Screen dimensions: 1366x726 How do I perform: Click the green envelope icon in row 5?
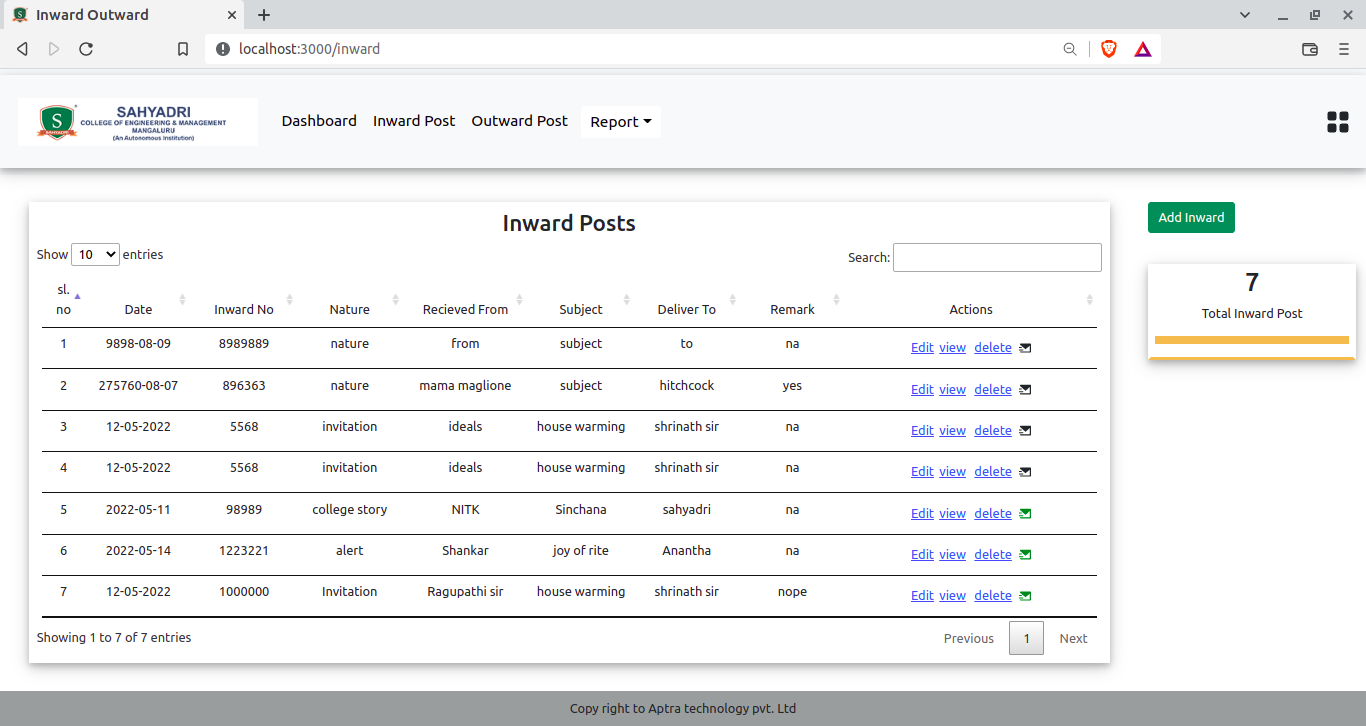1025,514
